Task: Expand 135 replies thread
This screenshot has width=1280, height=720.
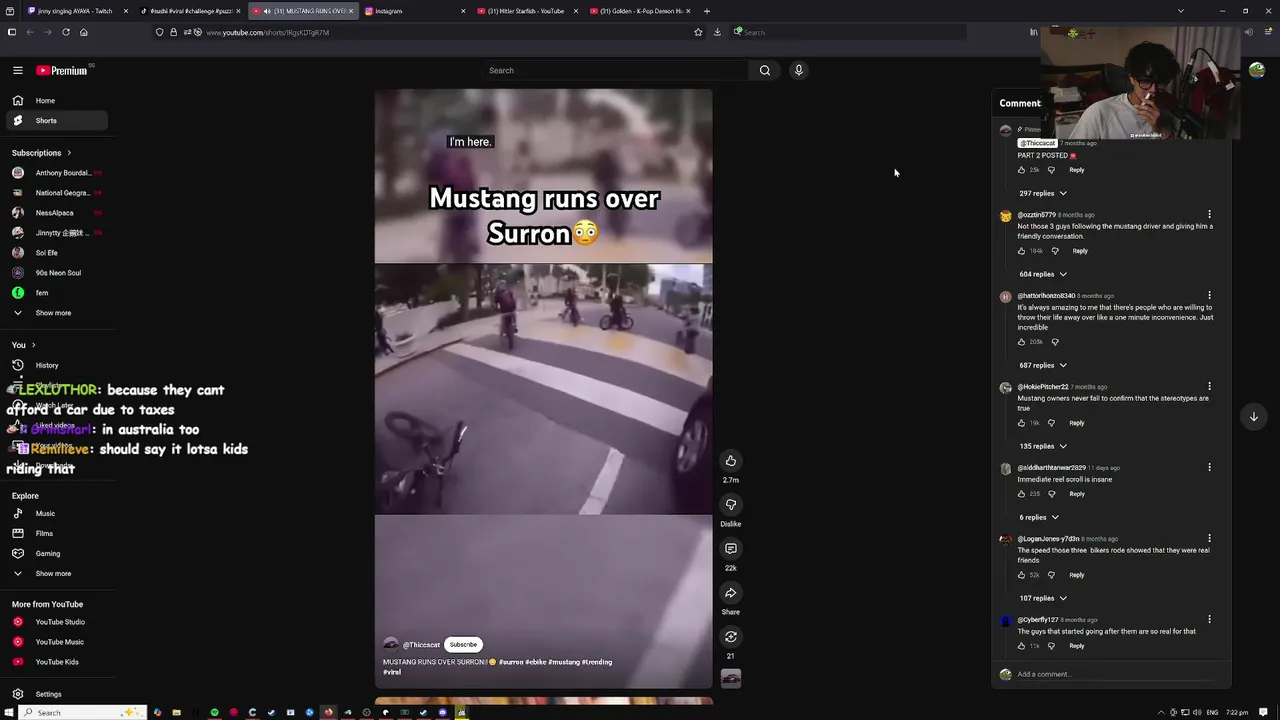Action: pos(1043,446)
